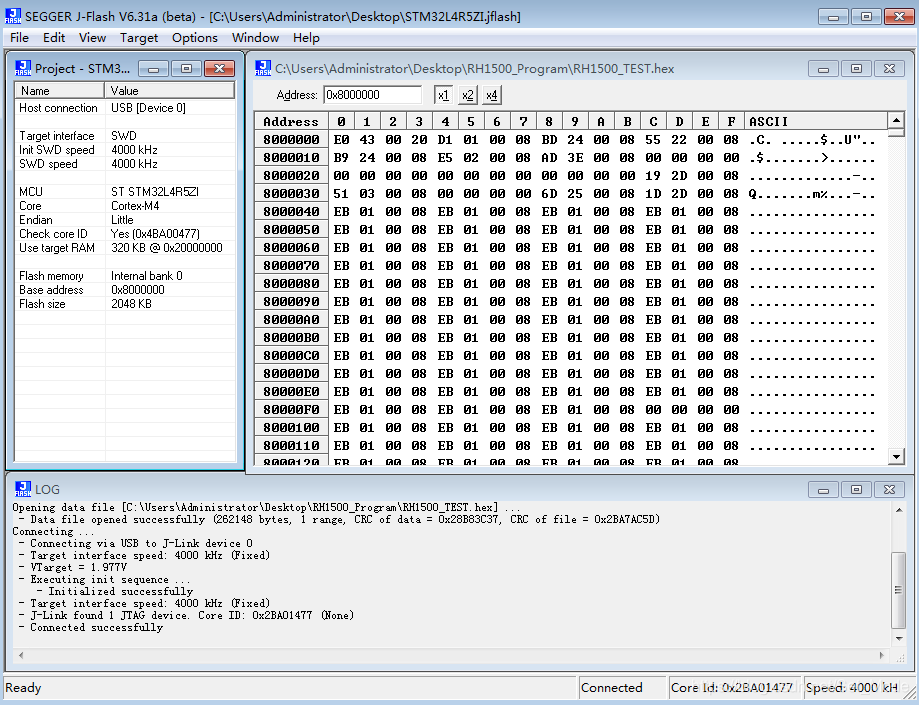Select the Base address 0x8000000 value
This screenshot has width=919, height=705.
click(138, 290)
